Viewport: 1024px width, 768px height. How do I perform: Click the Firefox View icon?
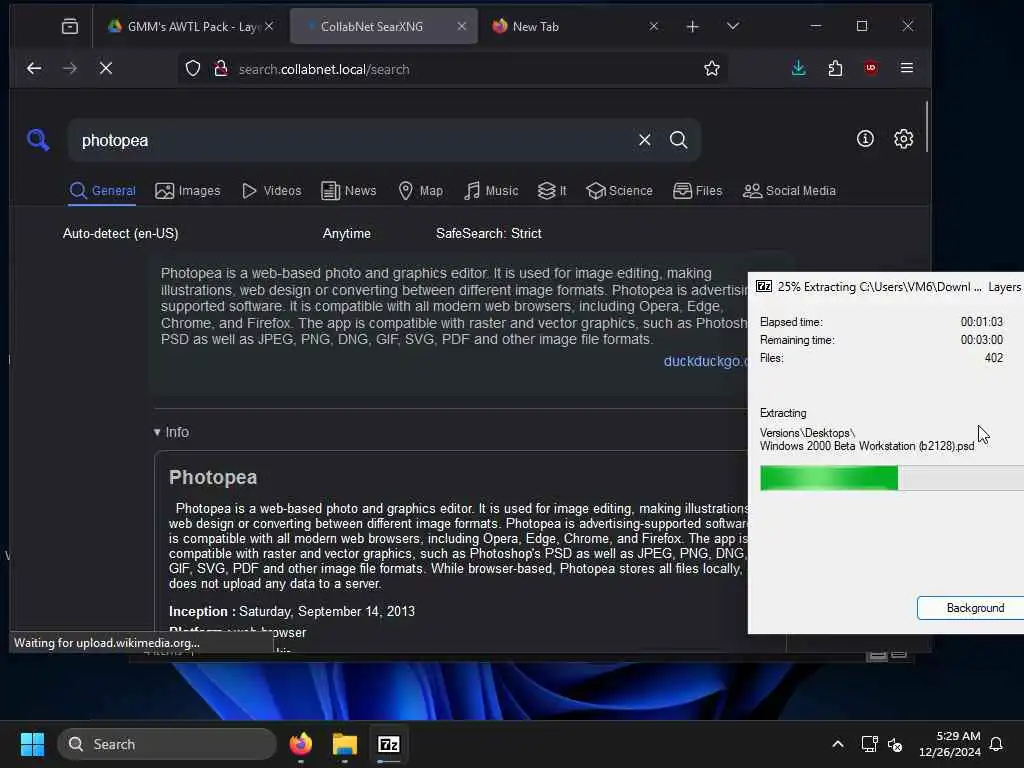[x=70, y=26]
